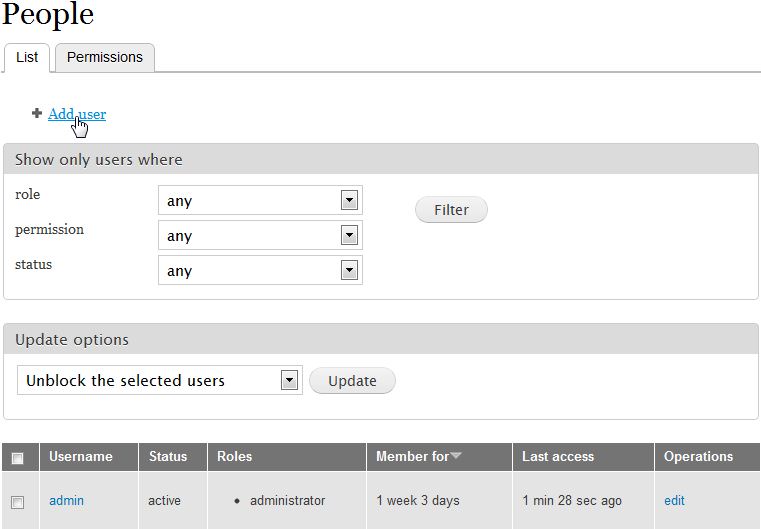Click the plus icon beside Add user
761x529 pixels.
[37, 114]
